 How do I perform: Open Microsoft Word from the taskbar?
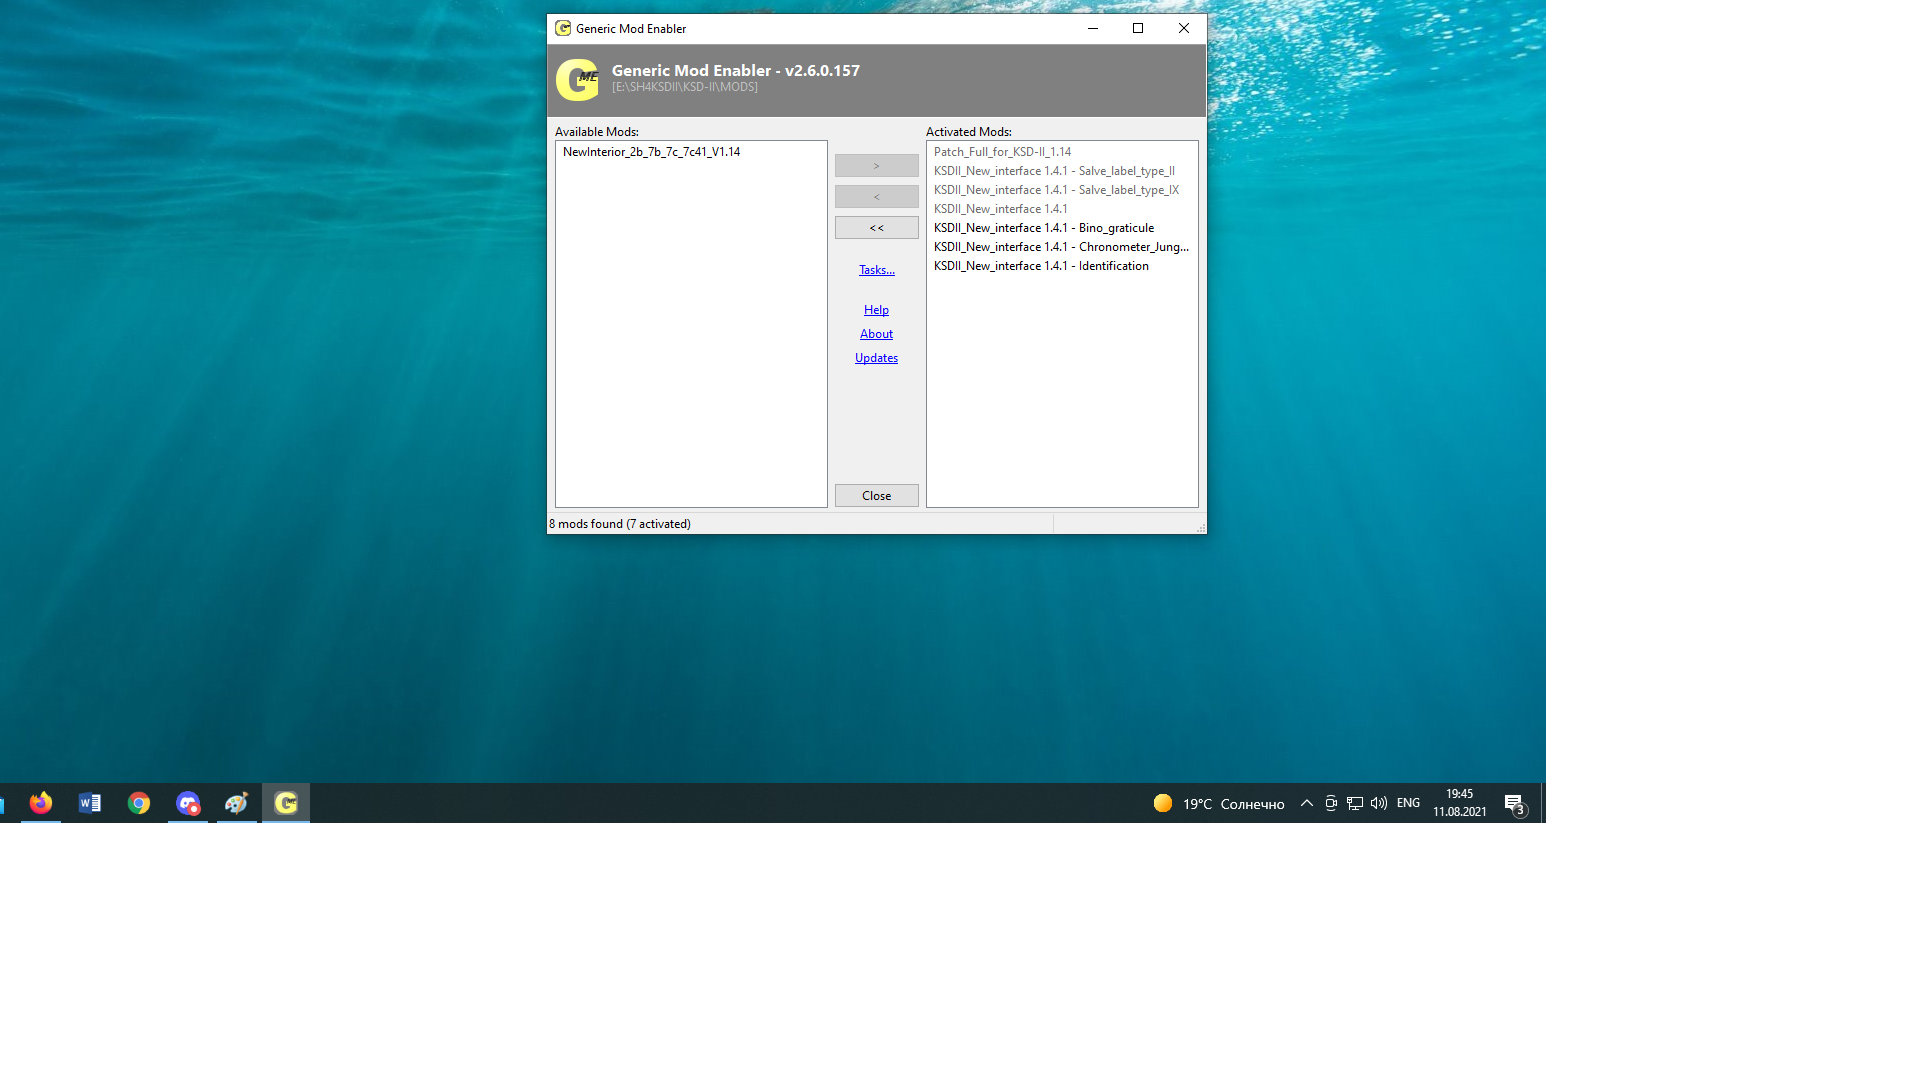90,803
